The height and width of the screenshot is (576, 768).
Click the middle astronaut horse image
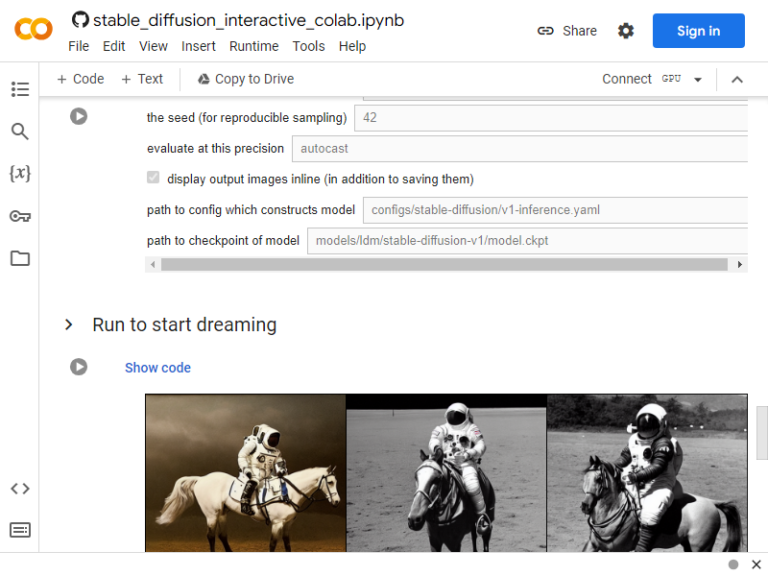click(446, 473)
